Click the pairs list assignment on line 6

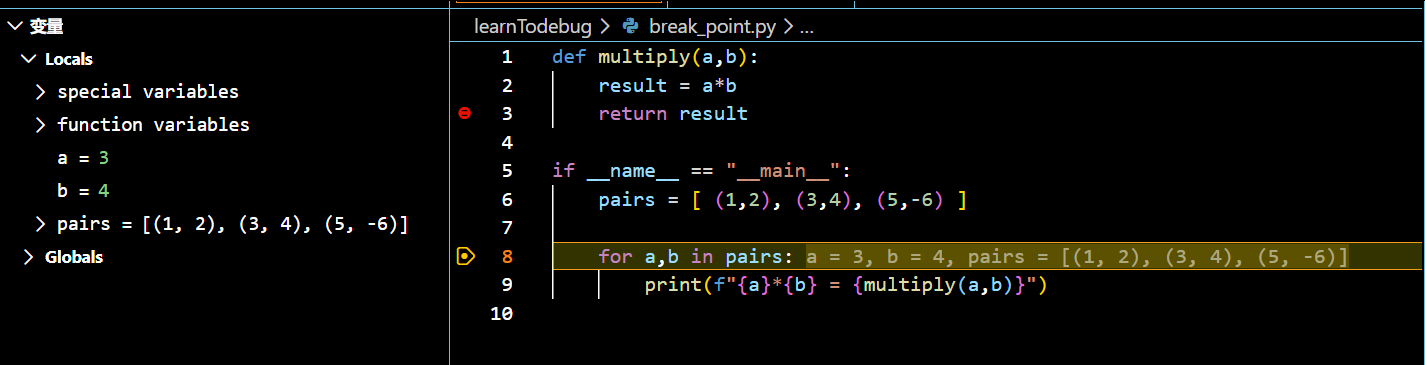[x=782, y=200]
